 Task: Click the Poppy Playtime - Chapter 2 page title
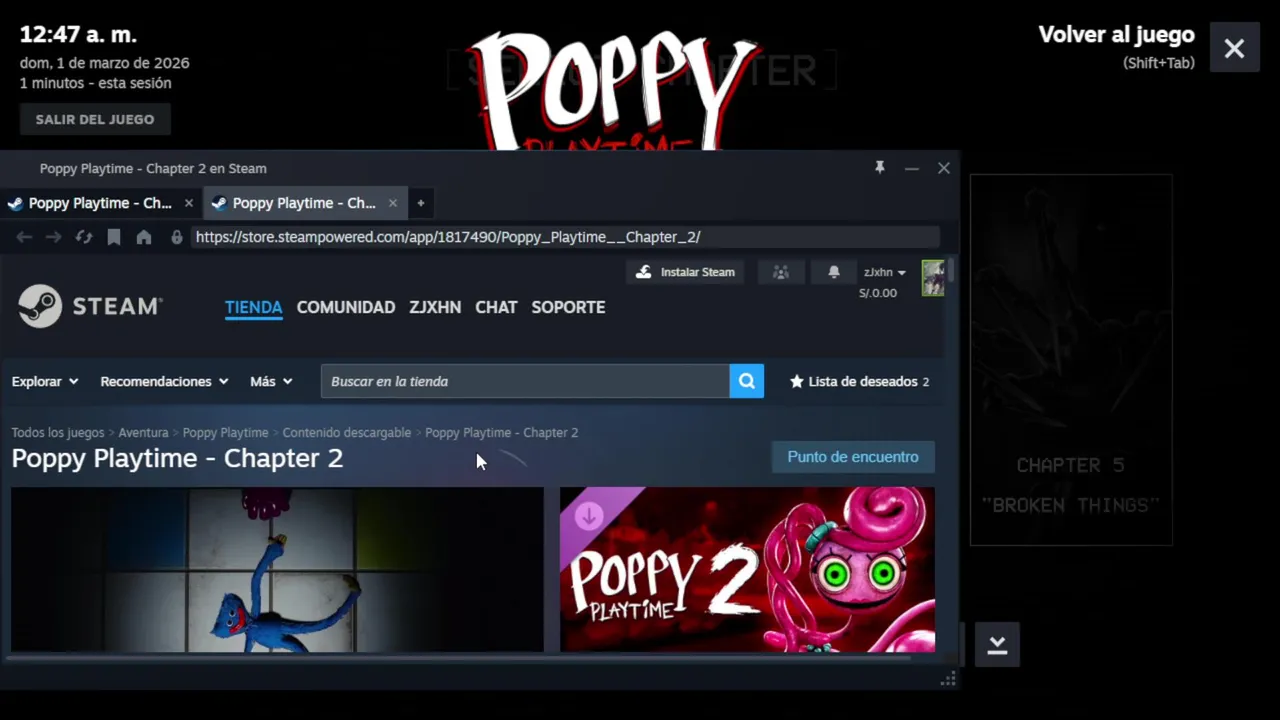(x=177, y=458)
